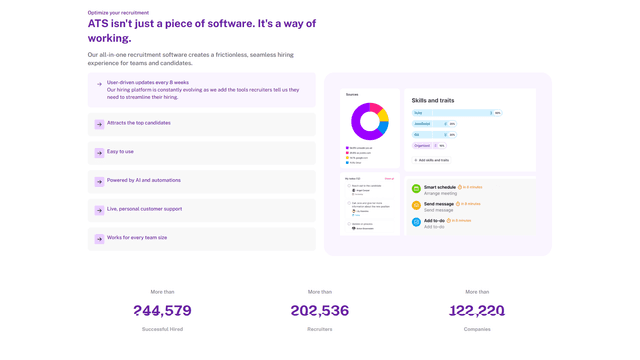Click arrow icon on Live, personal customer support

[x=99, y=210]
